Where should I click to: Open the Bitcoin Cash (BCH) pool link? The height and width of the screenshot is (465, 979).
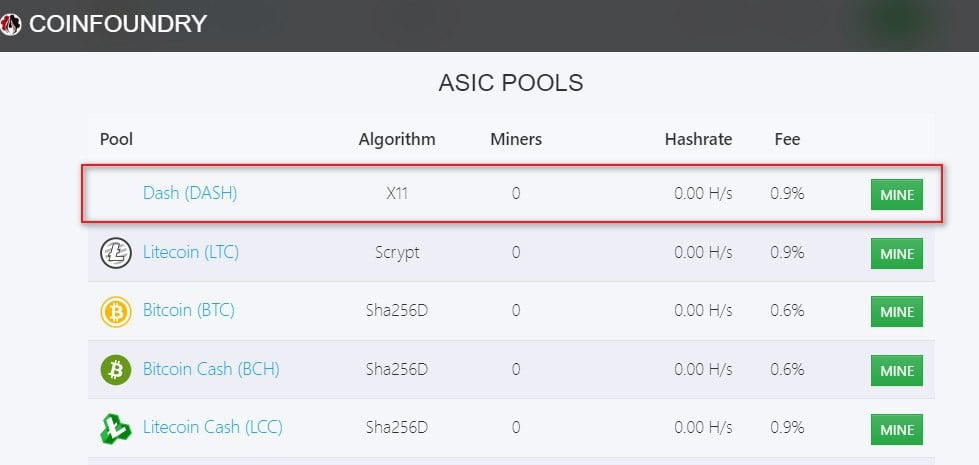[211, 369]
